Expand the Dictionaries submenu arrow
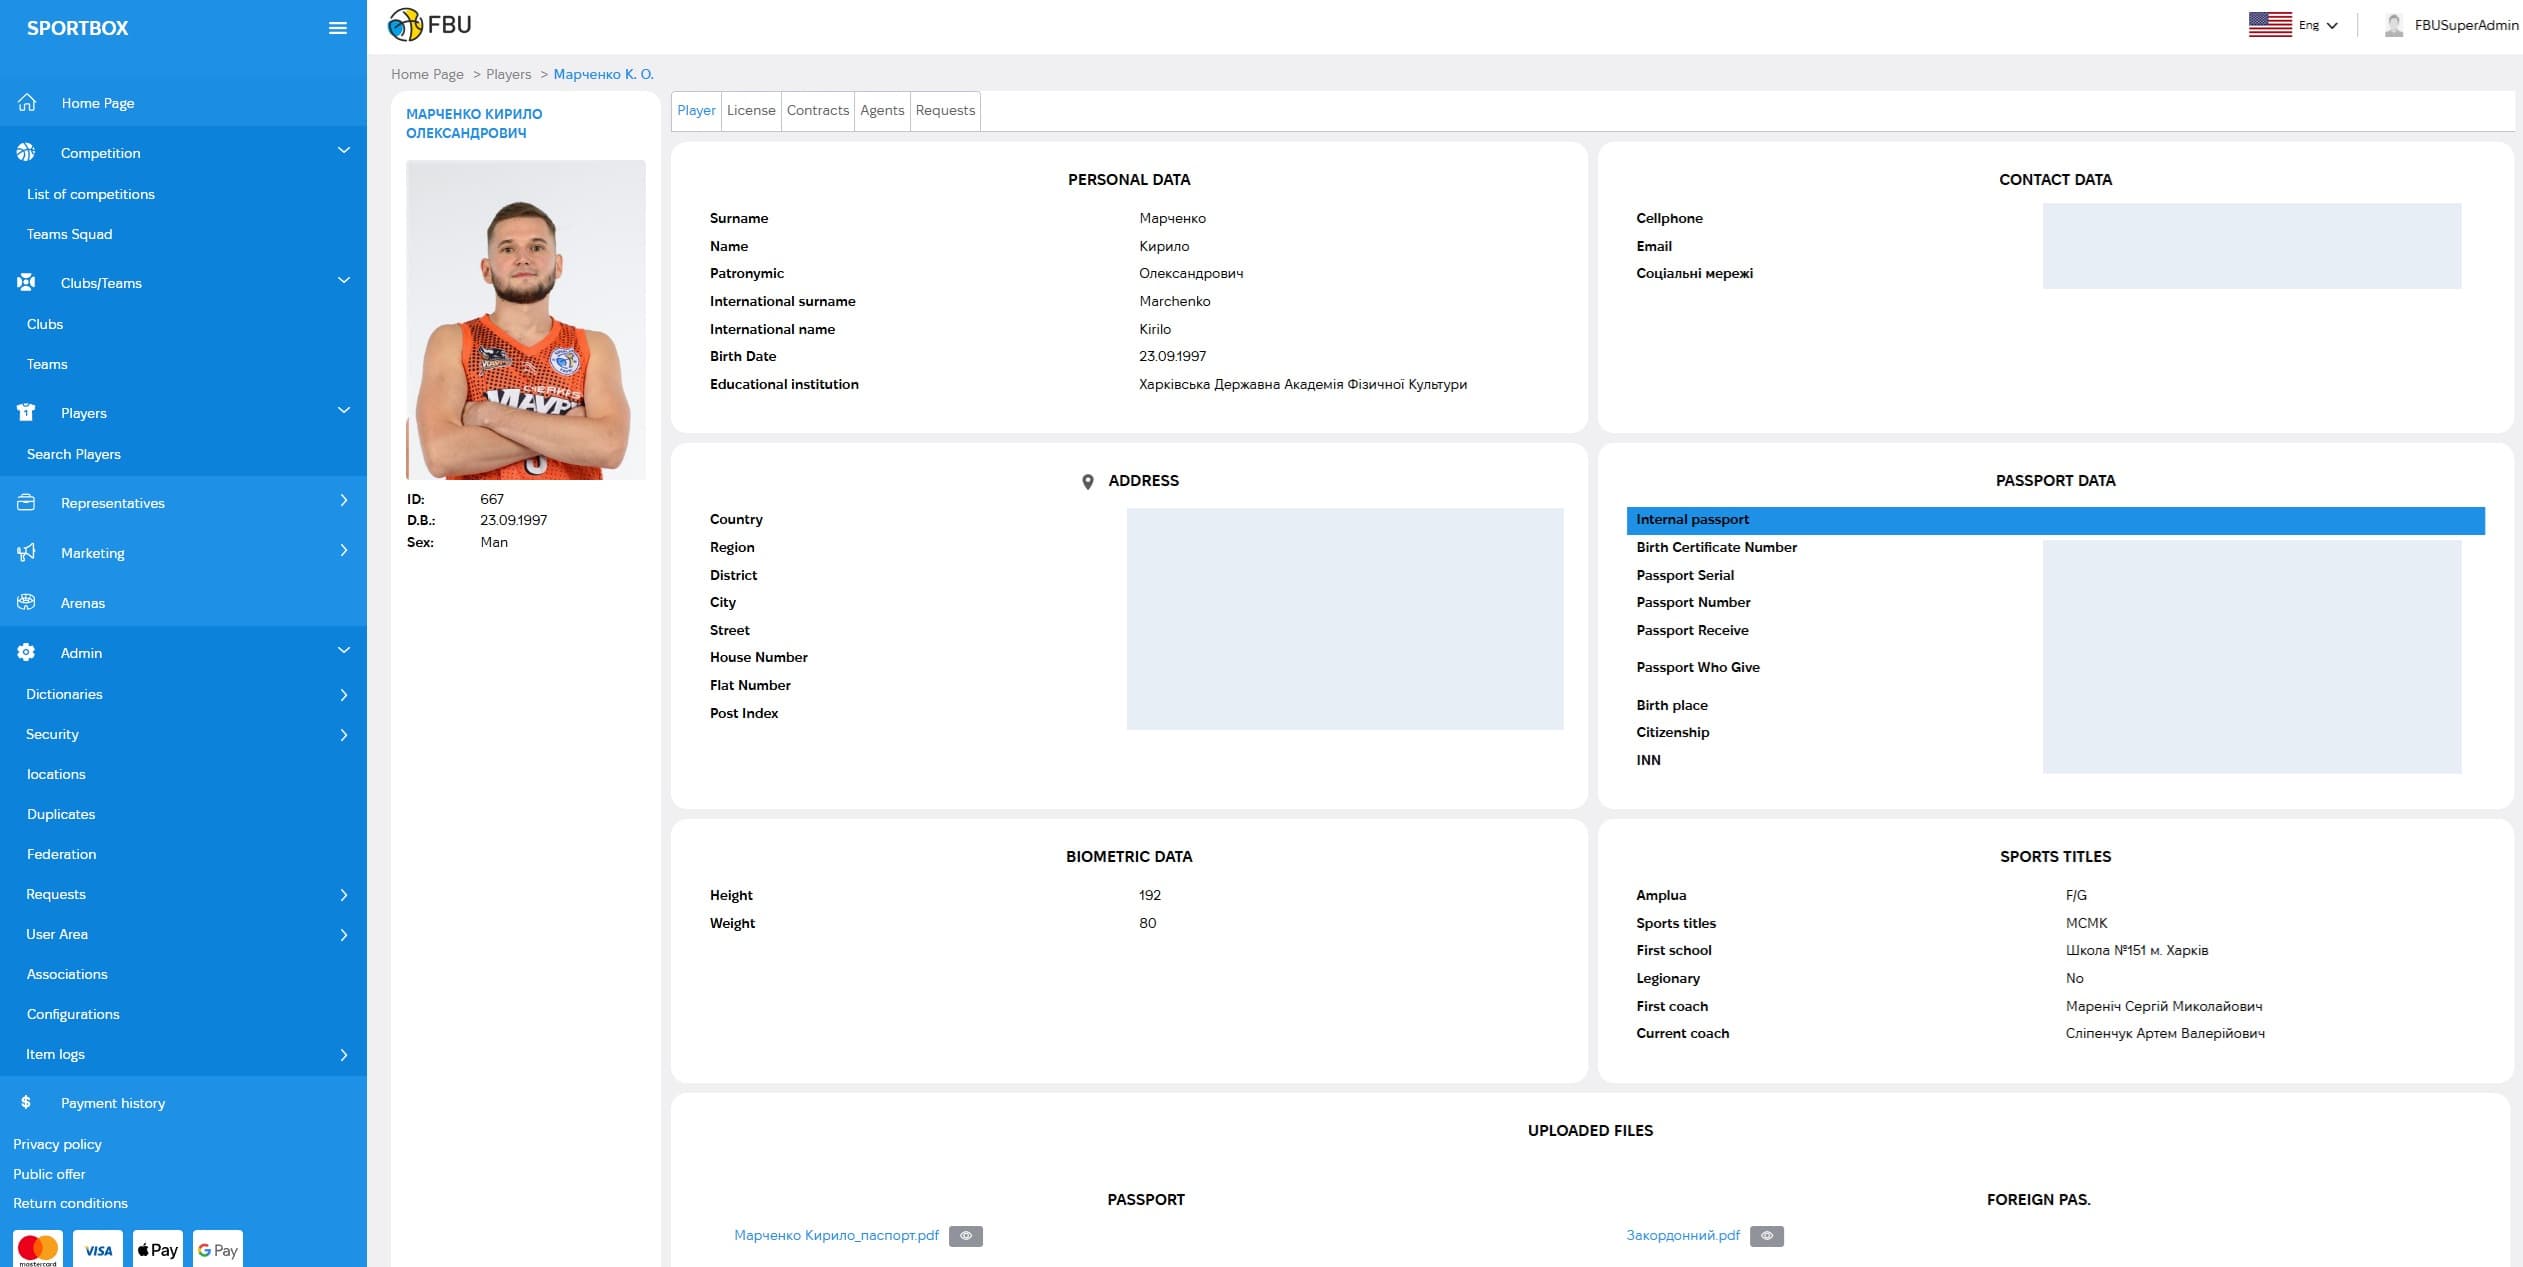Viewport: 2523px width, 1267px height. [344, 695]
